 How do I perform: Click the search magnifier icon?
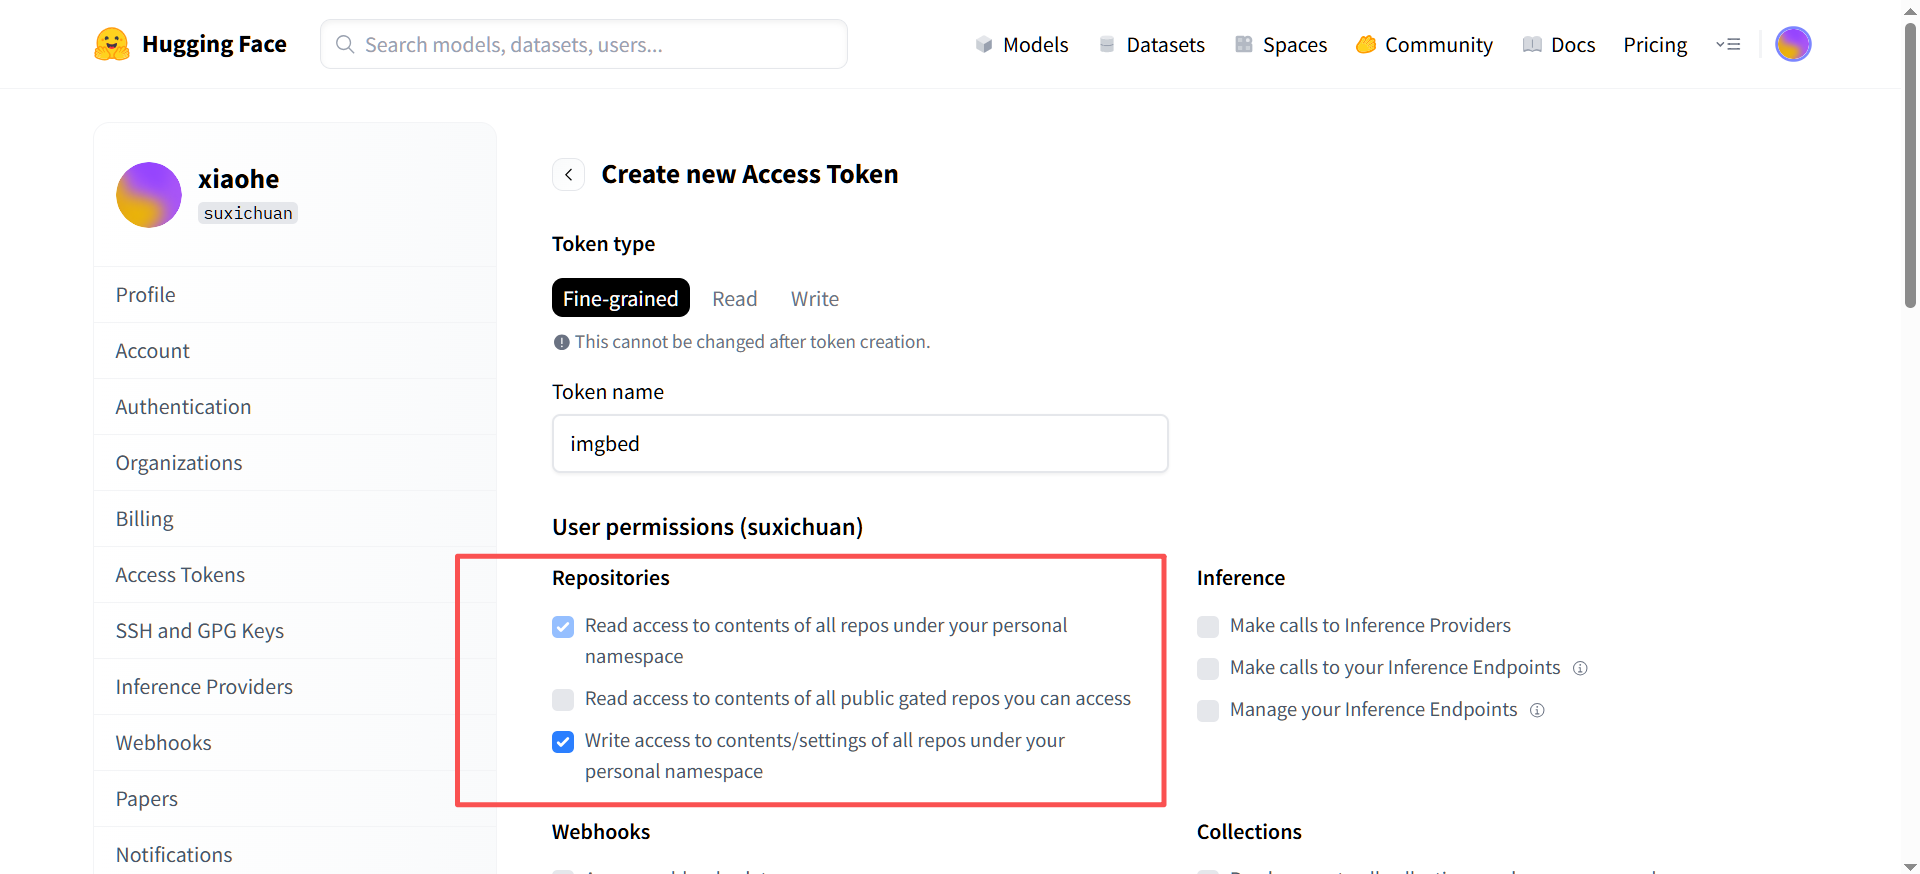(x=345, y=44)
